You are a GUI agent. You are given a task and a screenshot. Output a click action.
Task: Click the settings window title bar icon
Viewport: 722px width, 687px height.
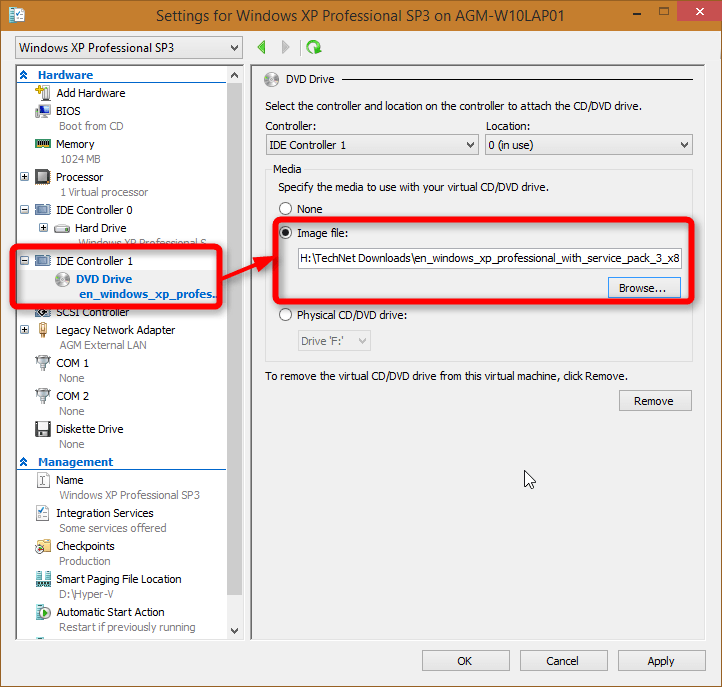click(17, 15)
